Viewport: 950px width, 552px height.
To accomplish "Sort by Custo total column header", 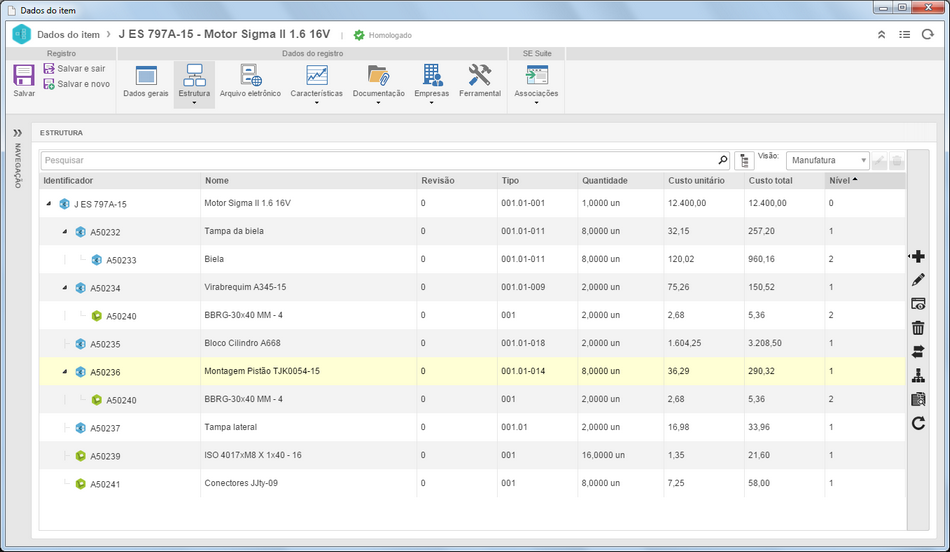I will tap(785, 181).
